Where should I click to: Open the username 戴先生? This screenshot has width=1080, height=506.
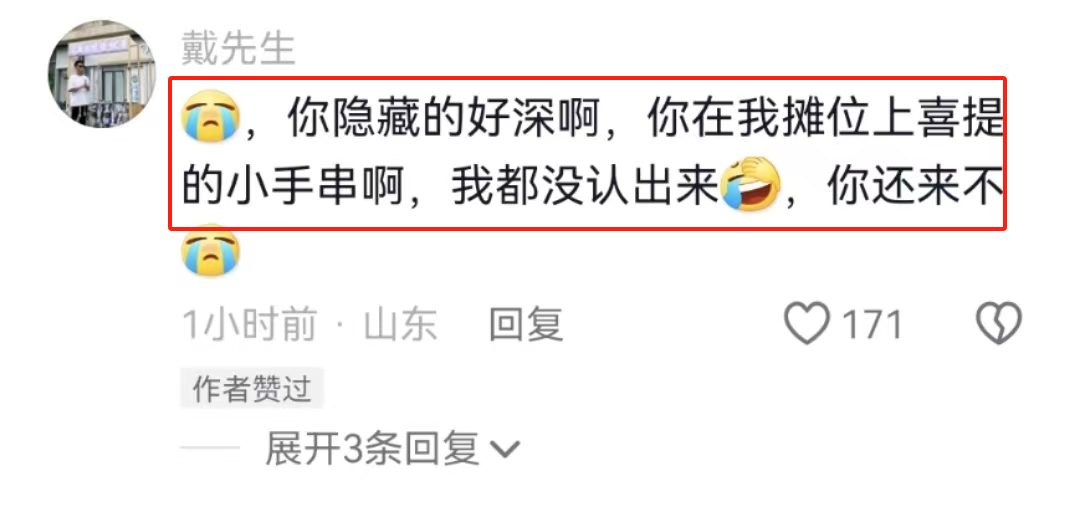pos(238,49)
